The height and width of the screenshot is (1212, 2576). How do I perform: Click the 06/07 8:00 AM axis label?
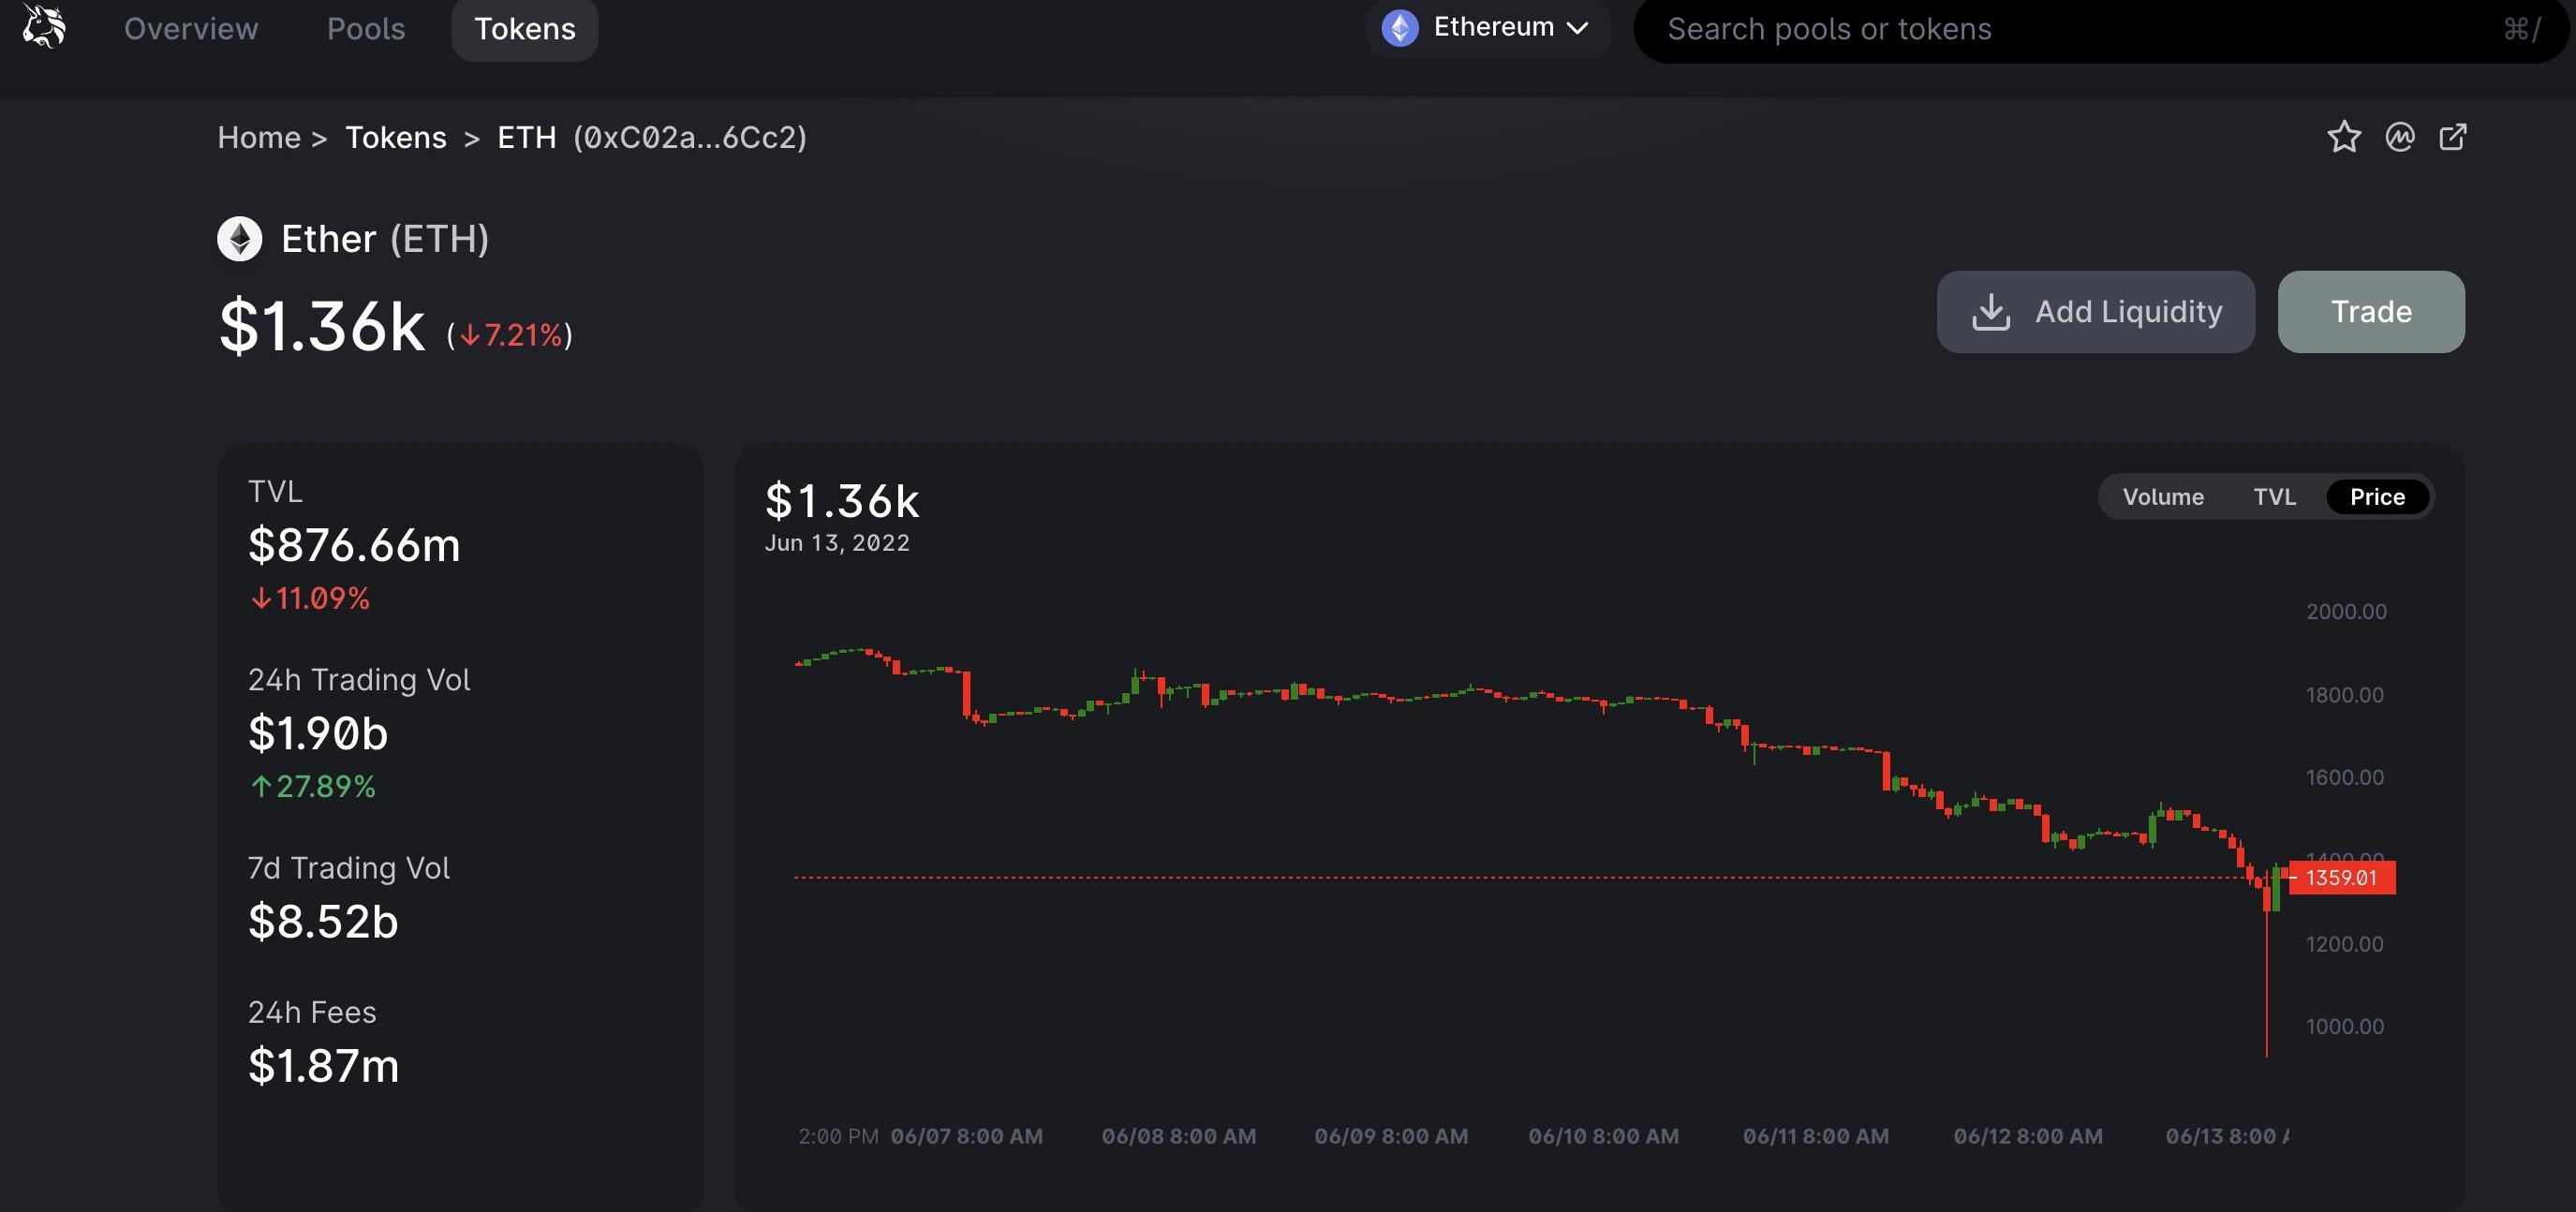[966, 1136]
